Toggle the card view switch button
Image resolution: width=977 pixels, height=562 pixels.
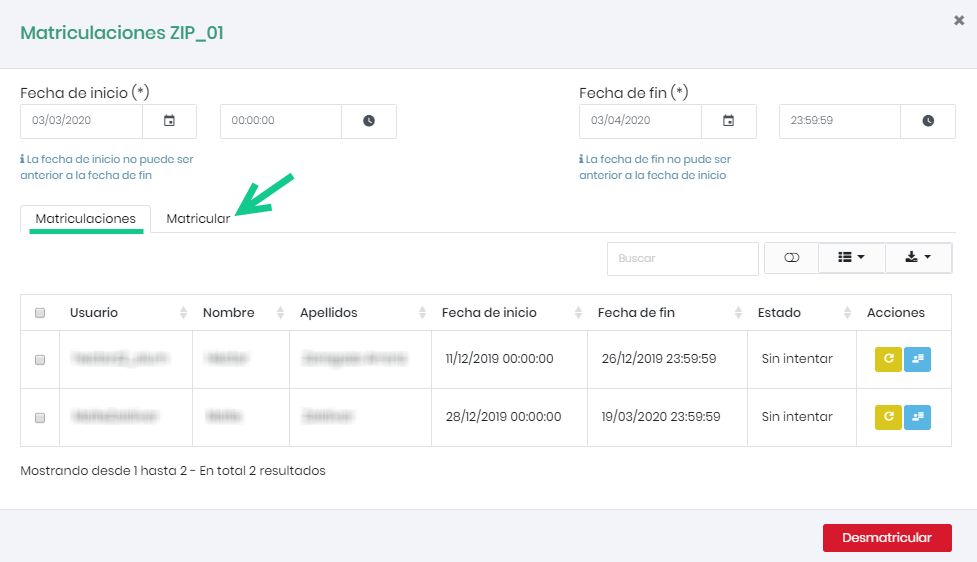(x=792, y=258)
